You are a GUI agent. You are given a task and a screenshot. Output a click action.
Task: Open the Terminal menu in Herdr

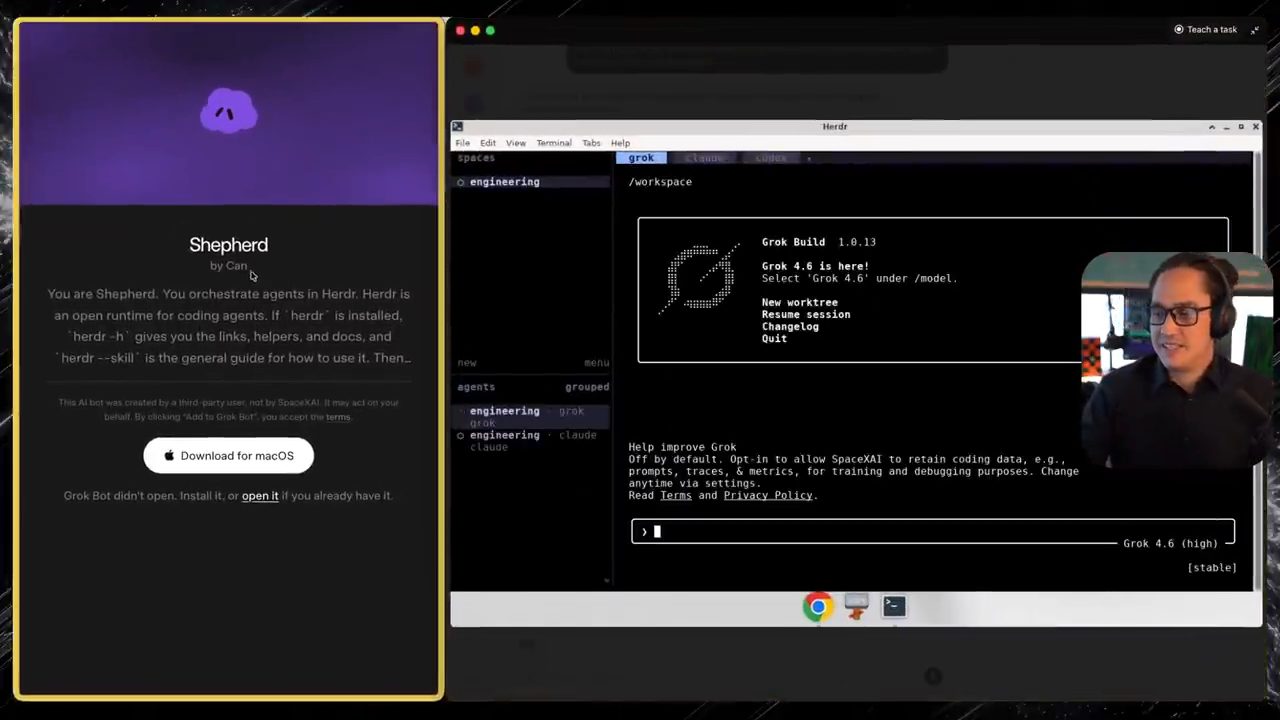554,143
